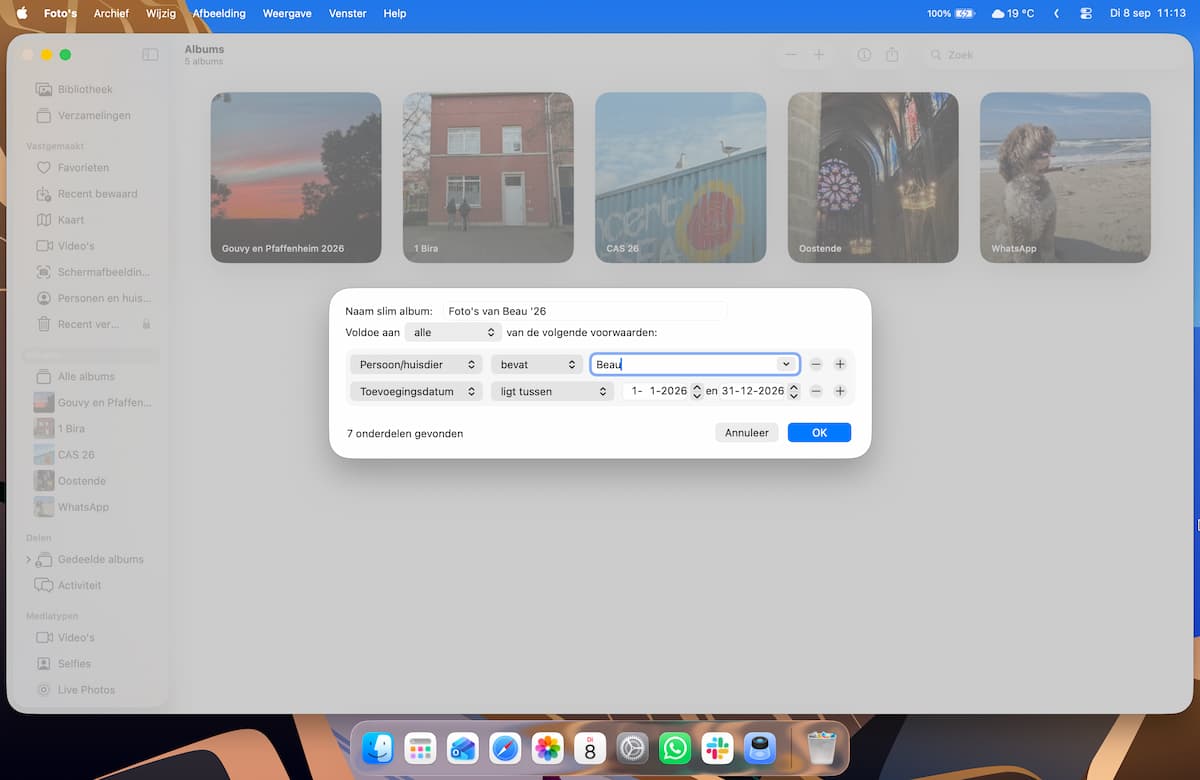This screenshot has height=780, width=1200.
Task: Open the Venster menu
Action: [x=347, y=14]
